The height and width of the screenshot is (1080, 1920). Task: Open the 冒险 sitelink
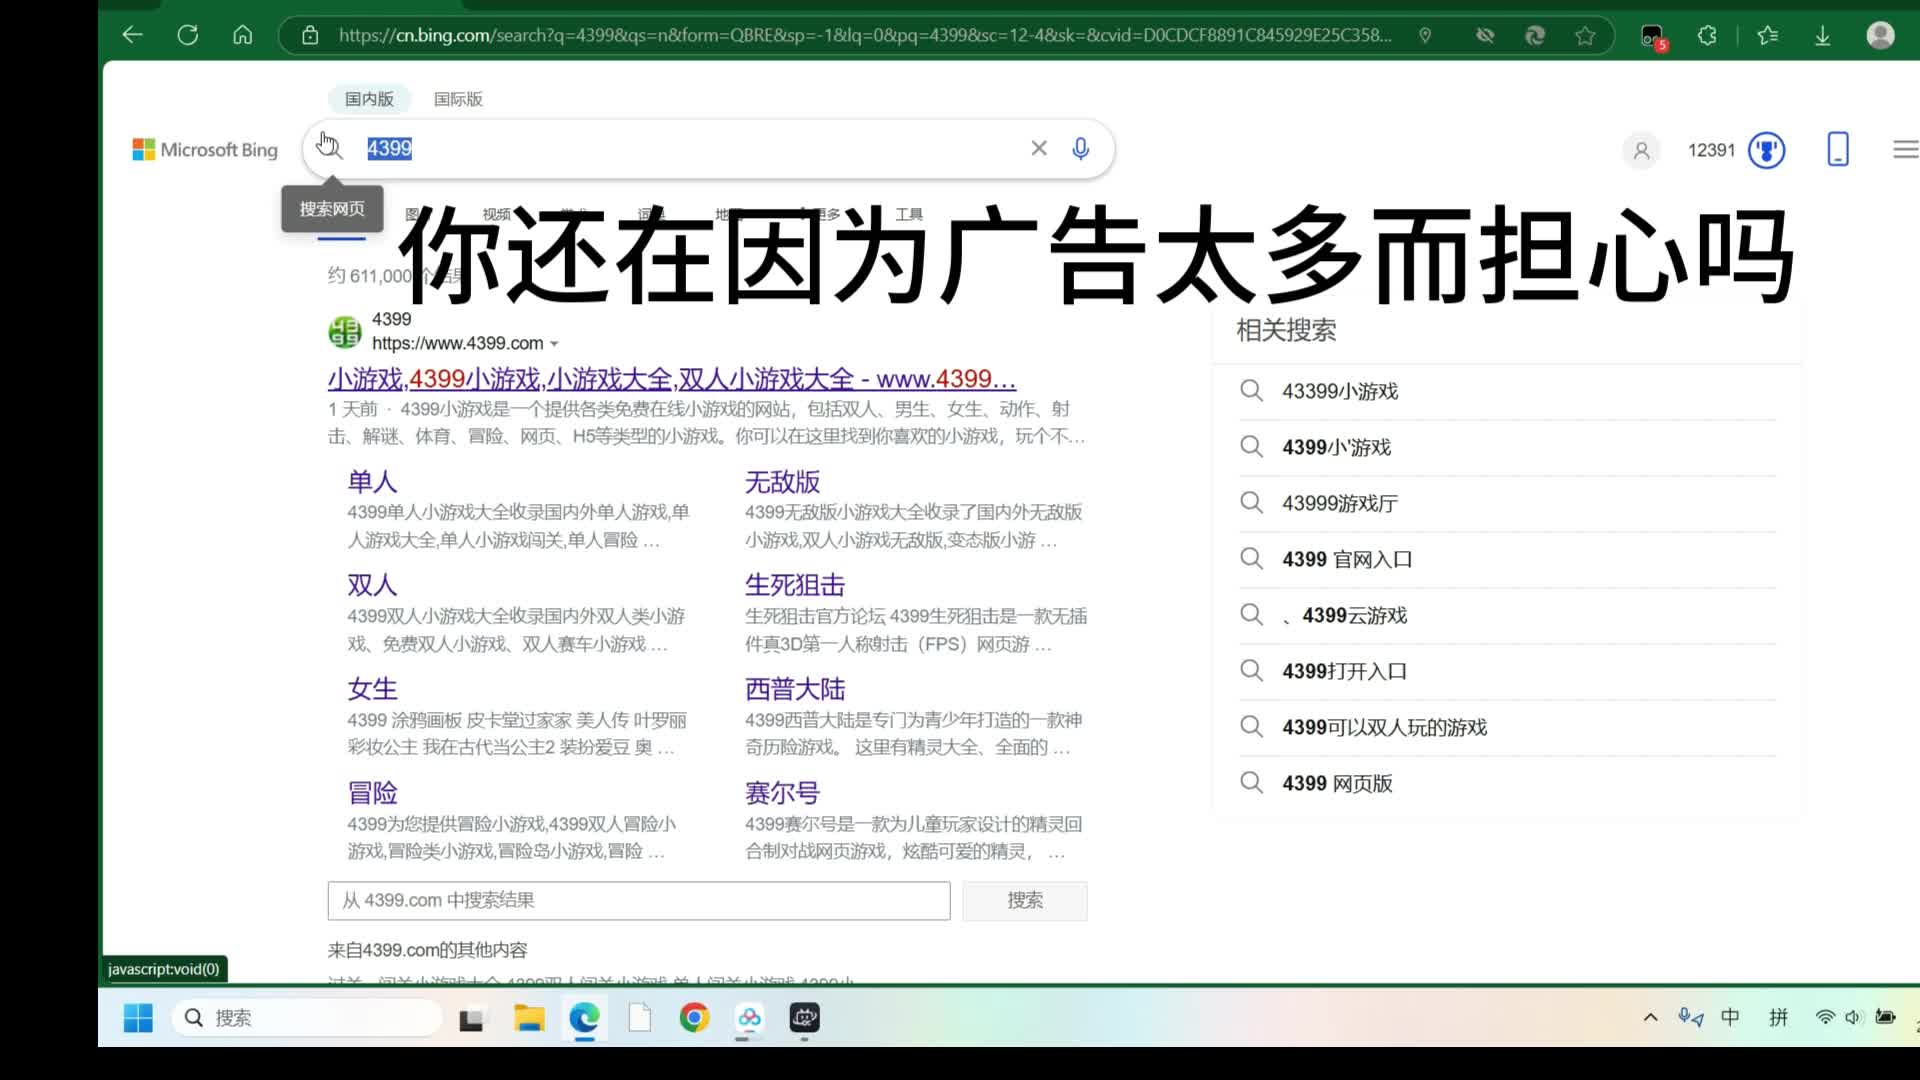(372, 792)
